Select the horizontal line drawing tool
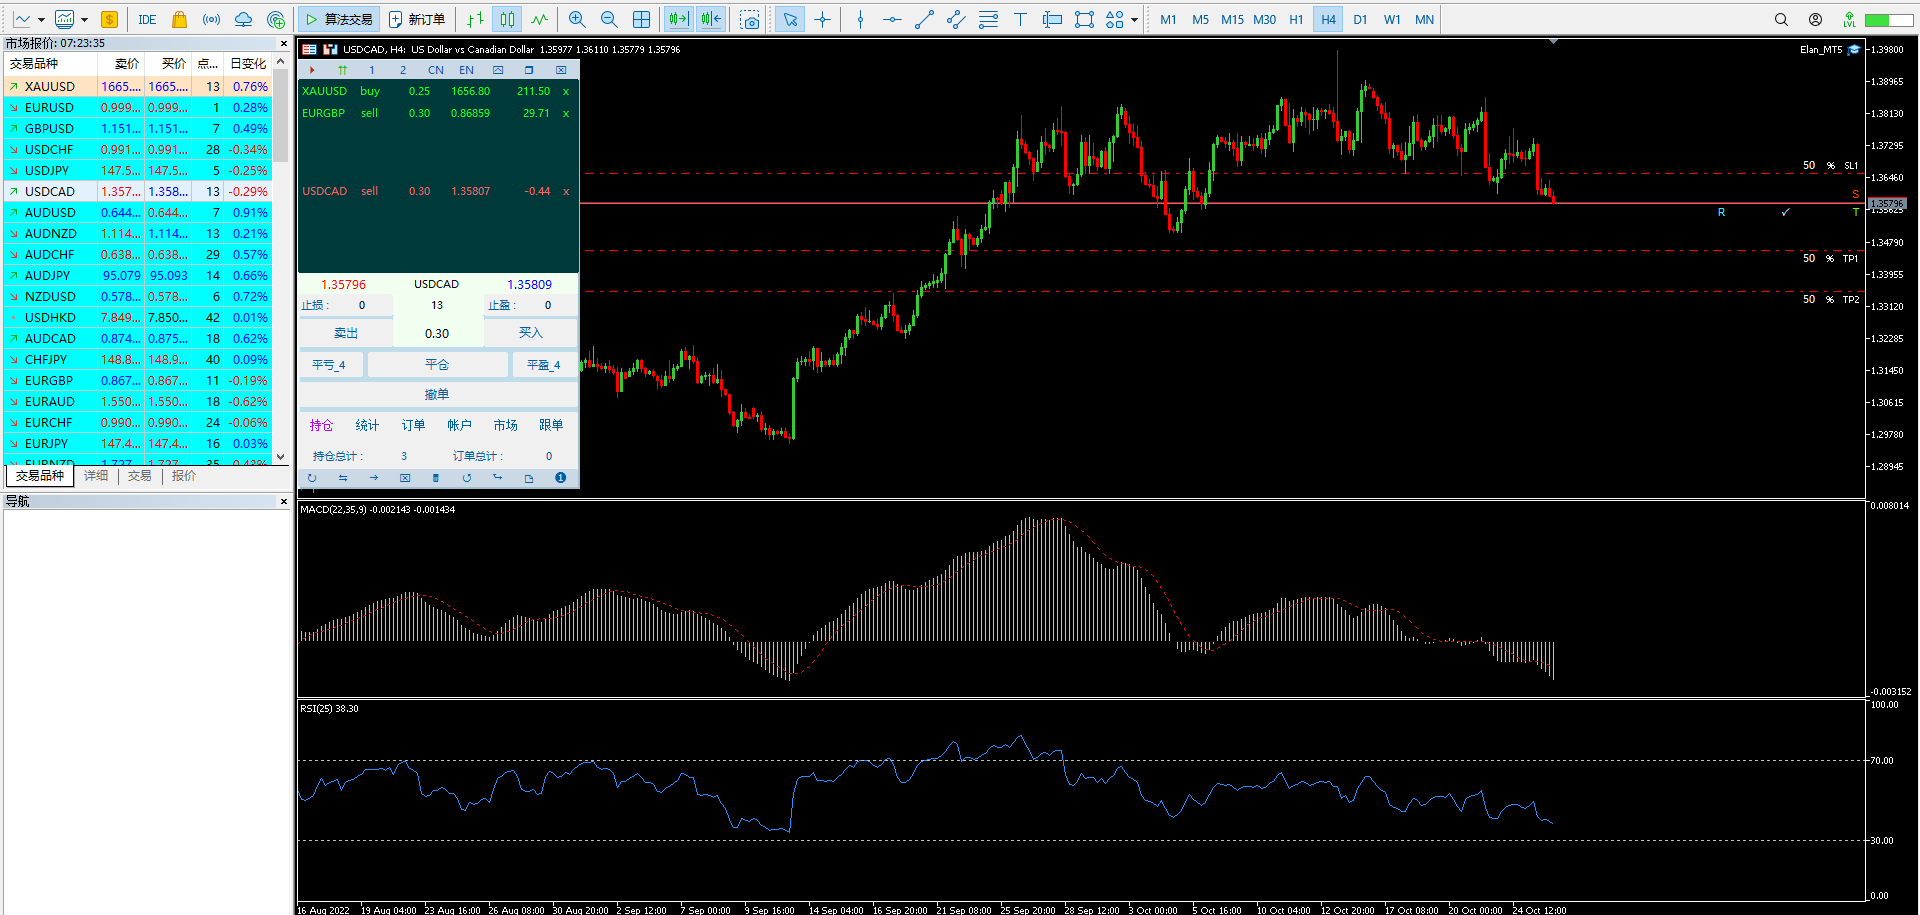Viewport: 1920px width, 915px height. [892, 19]
